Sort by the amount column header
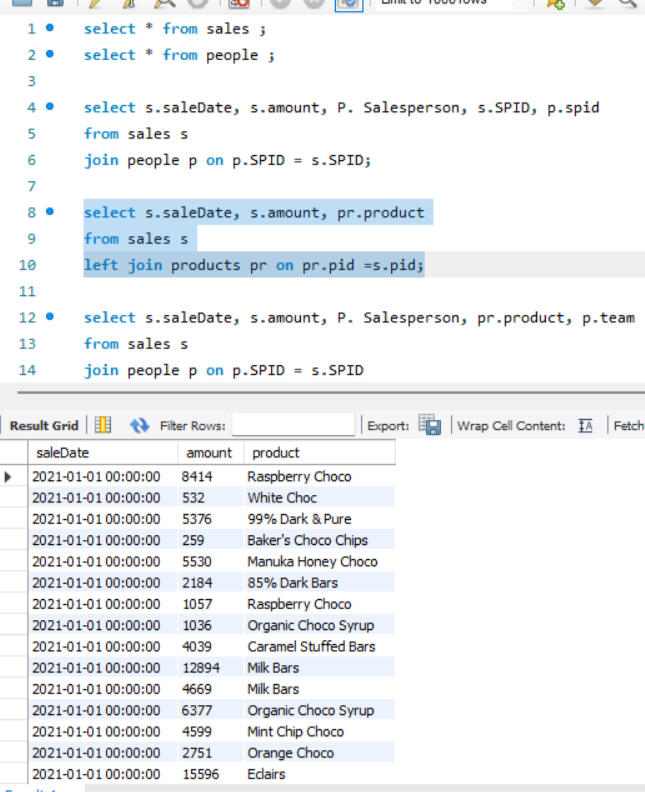 (x=209, y=453)
